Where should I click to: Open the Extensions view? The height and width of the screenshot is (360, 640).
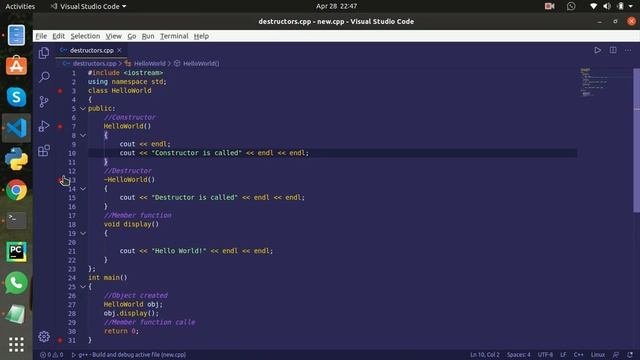(x=44, y=150)
